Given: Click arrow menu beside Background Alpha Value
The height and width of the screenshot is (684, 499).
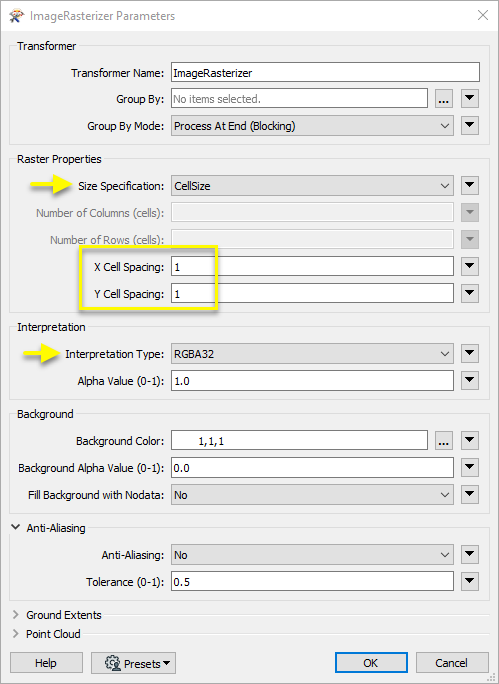Looking at the screenshot, I should pyautogui.click(x=470, y=468).
